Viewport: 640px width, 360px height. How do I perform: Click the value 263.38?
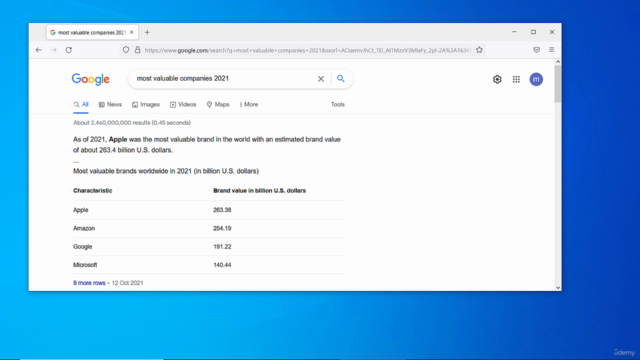click(222, 210)
